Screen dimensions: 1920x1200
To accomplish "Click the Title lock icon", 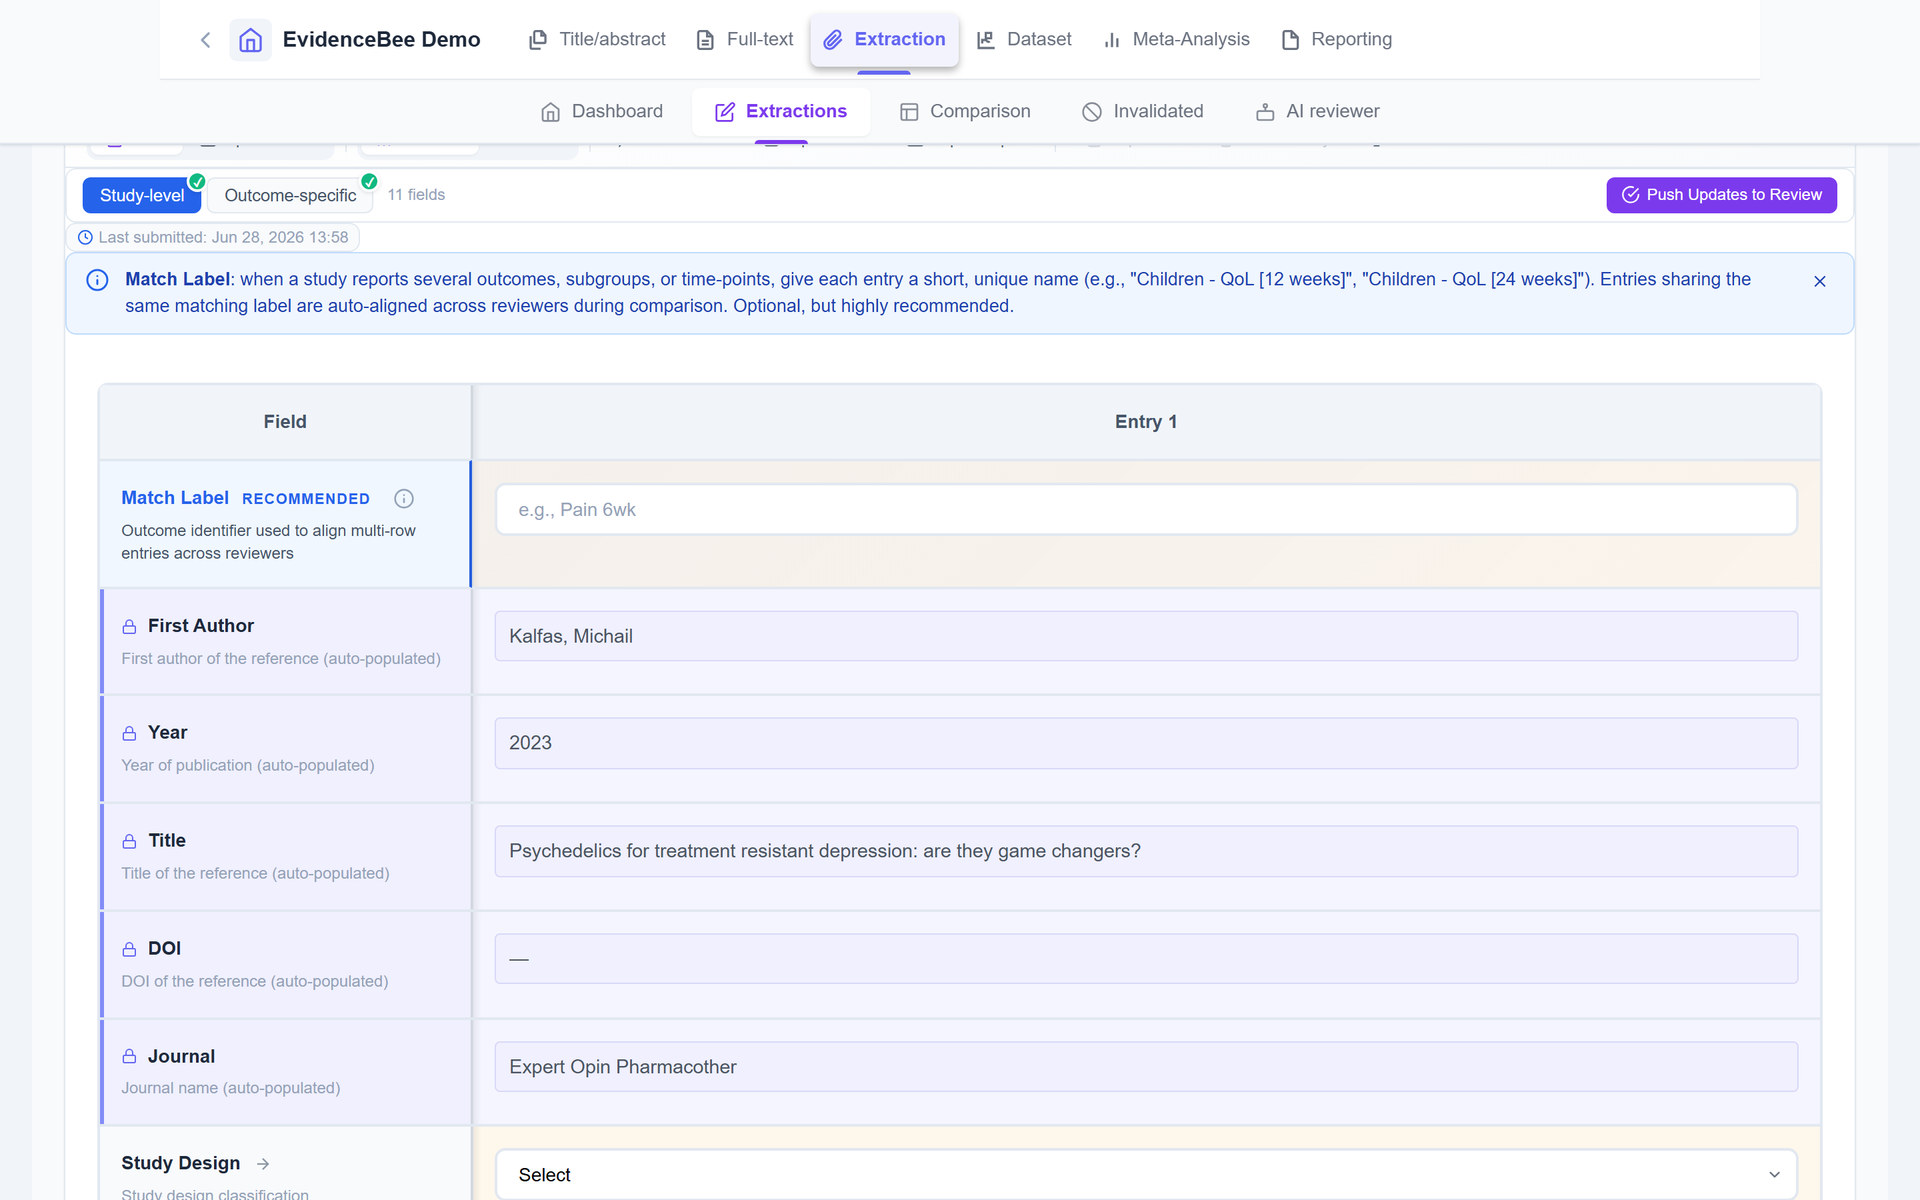I will click(x=129, y=841).
